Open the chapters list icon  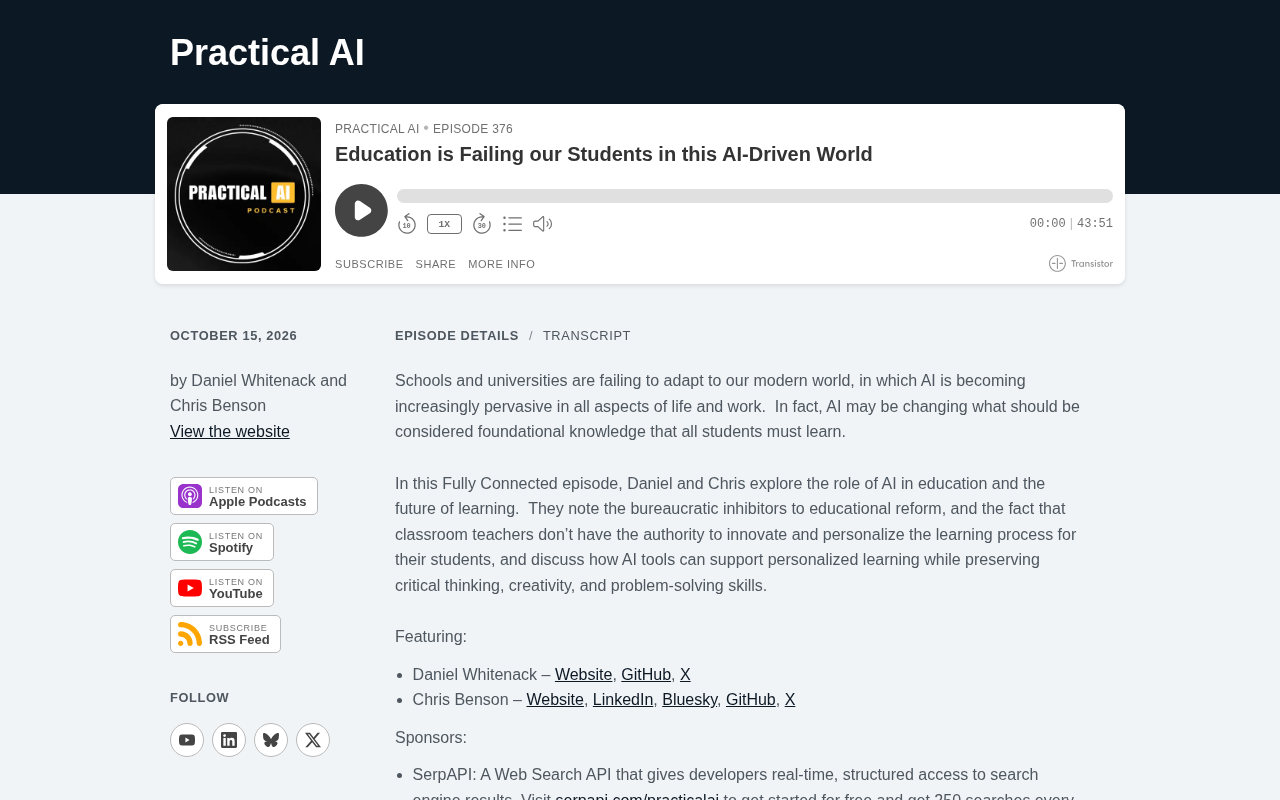click(512, 224)
